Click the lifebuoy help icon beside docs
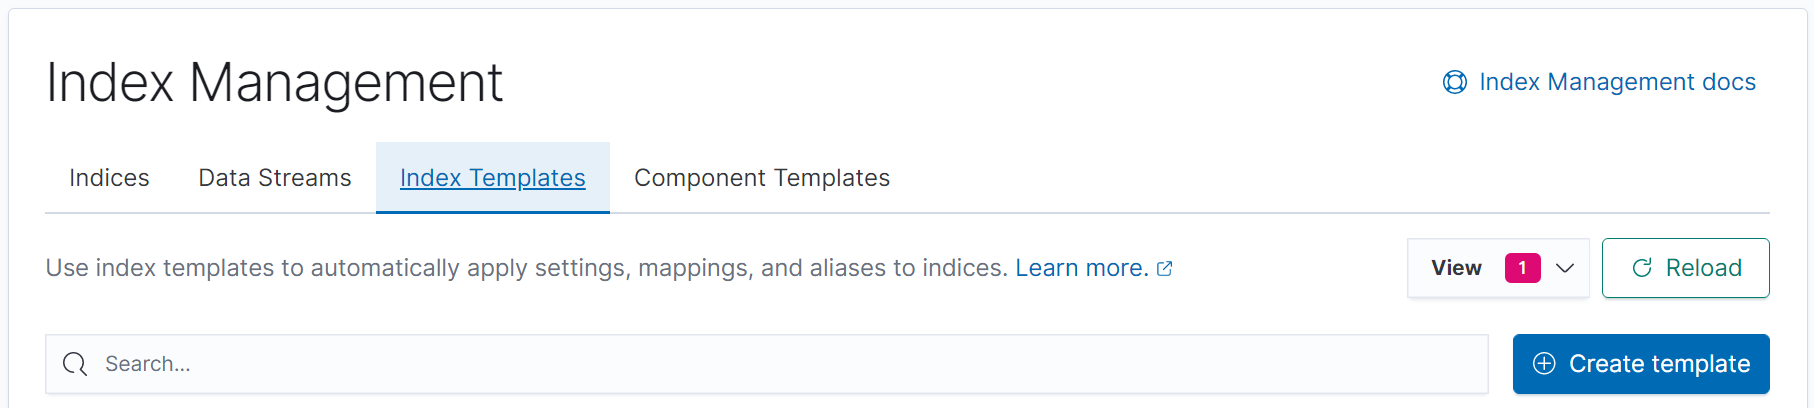Screen dimensions: 1814x408 click(x=1454, y=82)
